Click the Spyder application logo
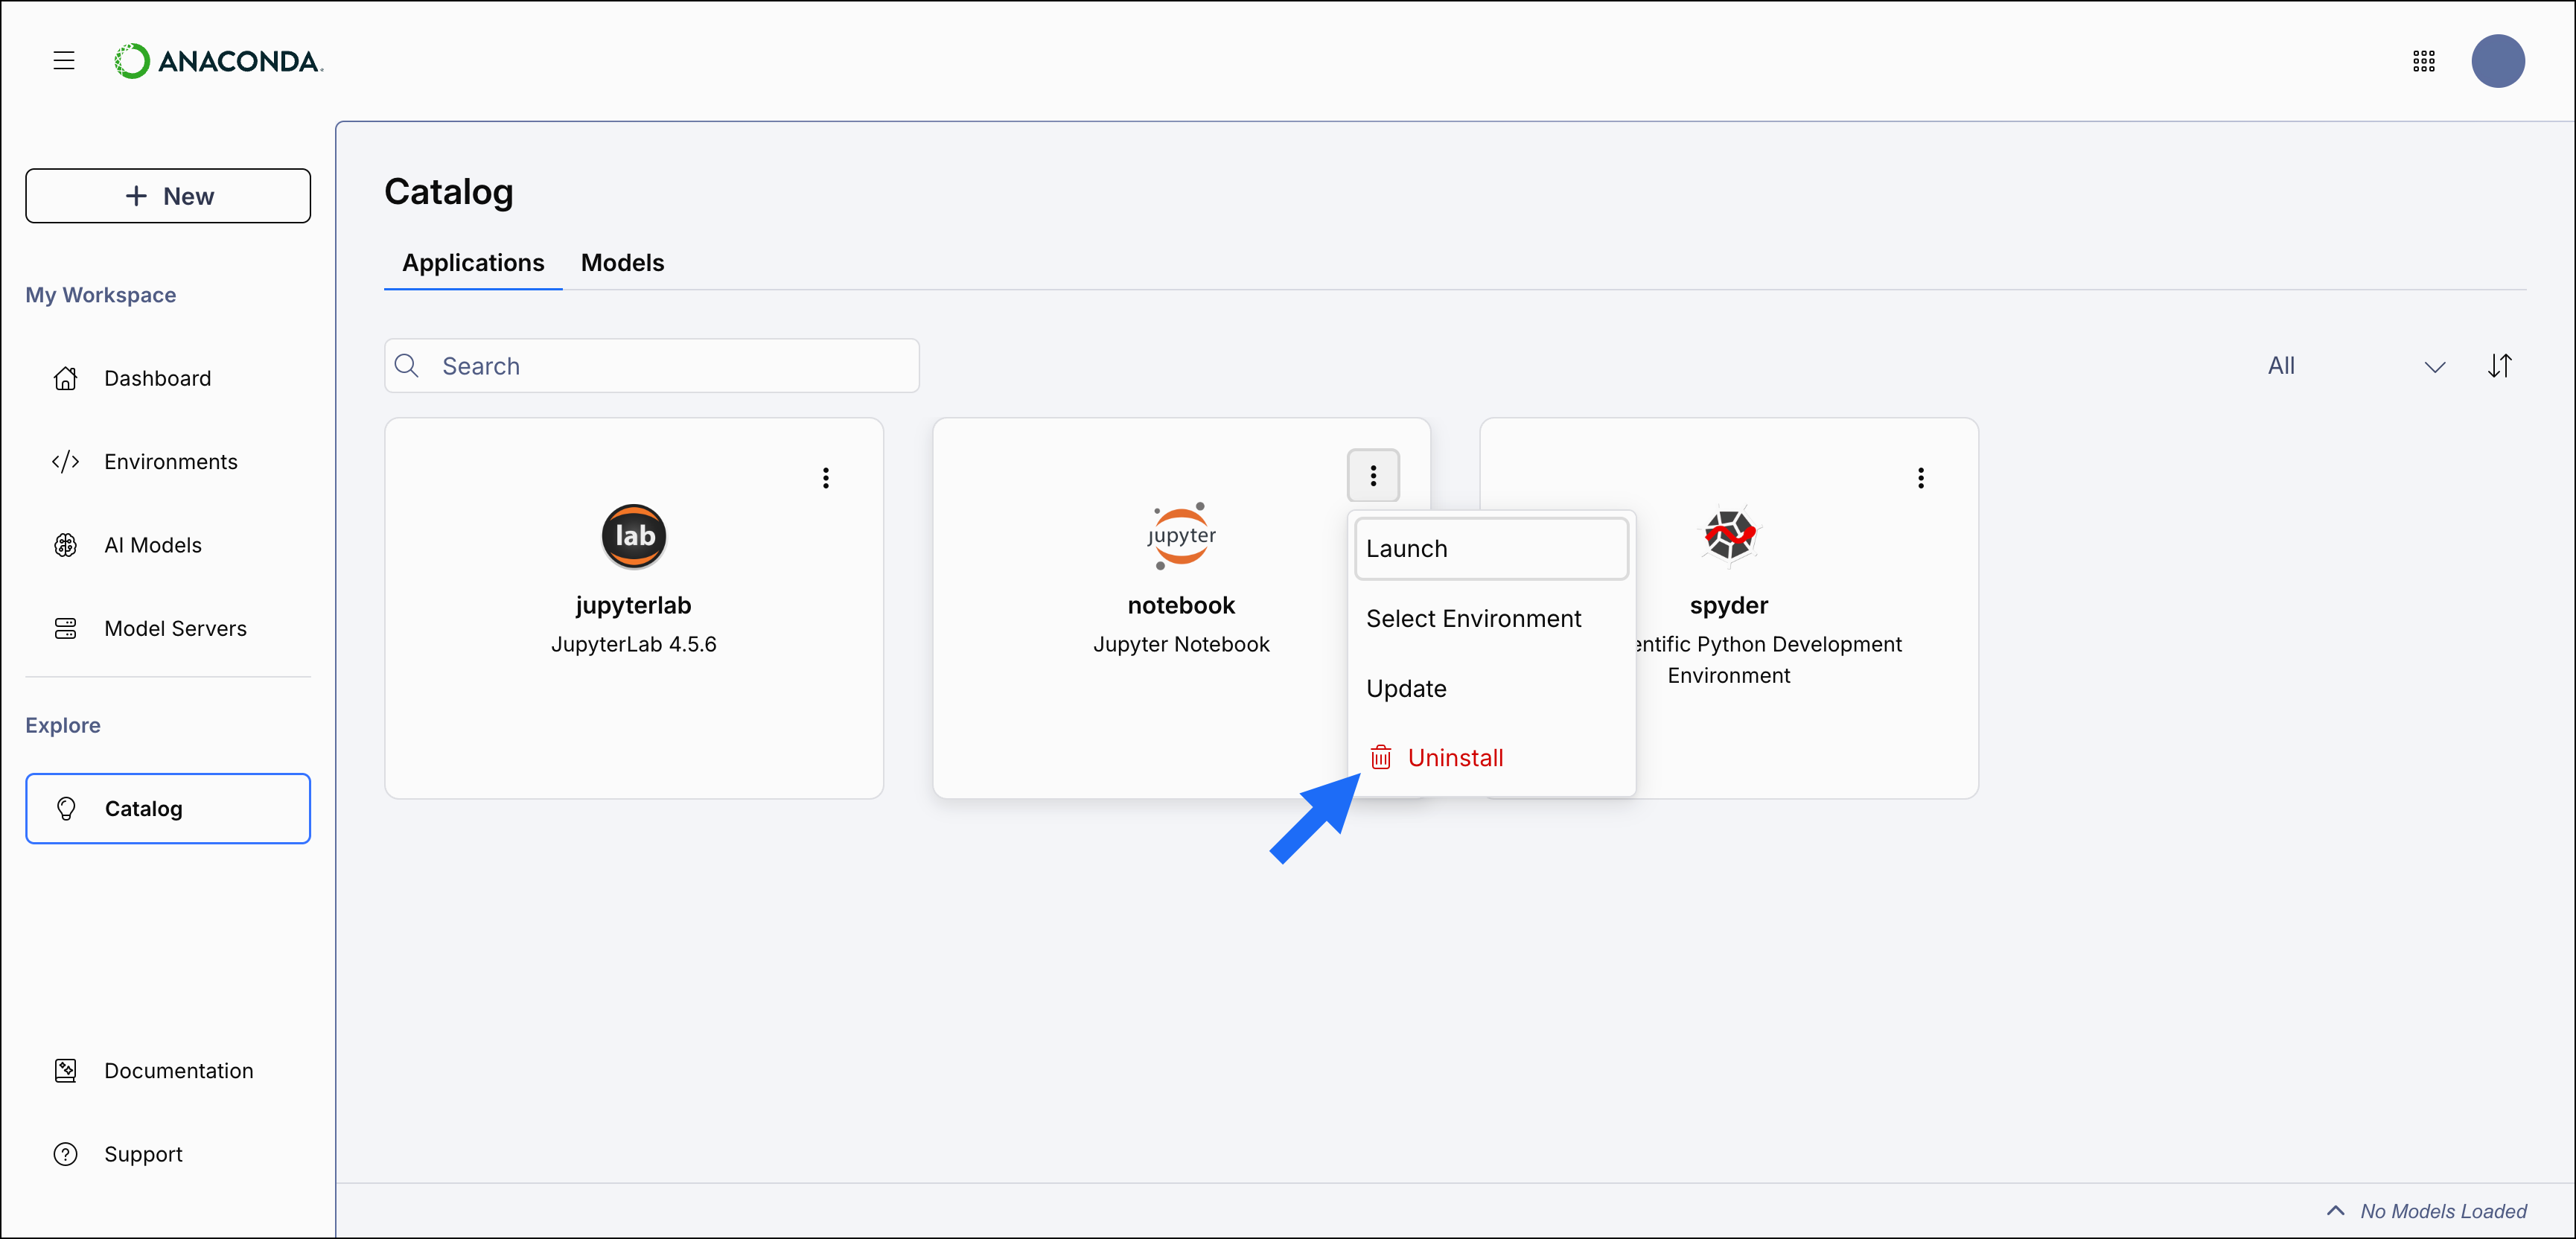2576x1239 pixels. click(1729, 536)
